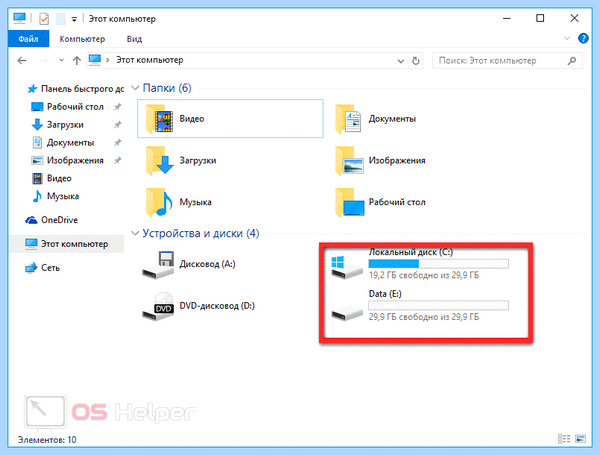Image resolution: width=600 pixels, height=455 pixels.
Task: Select the DVD-дисковод (D:) drive icon
Action: coord(158,307)
